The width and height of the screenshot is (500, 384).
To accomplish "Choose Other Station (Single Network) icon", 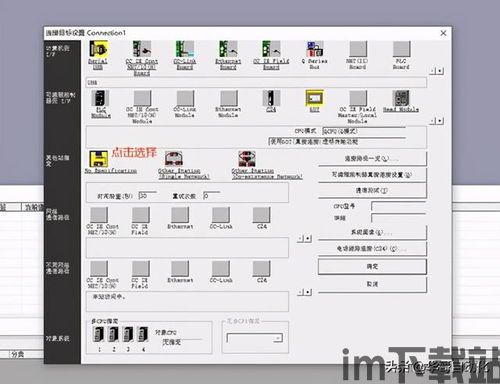I will [174, 159].
